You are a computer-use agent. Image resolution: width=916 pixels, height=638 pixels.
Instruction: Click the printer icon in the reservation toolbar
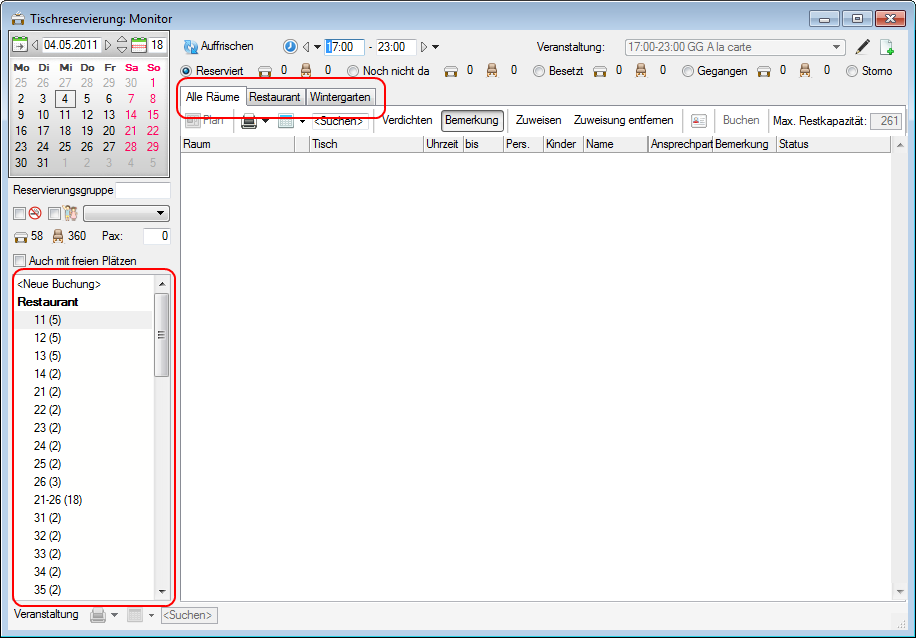coord(249,120)
